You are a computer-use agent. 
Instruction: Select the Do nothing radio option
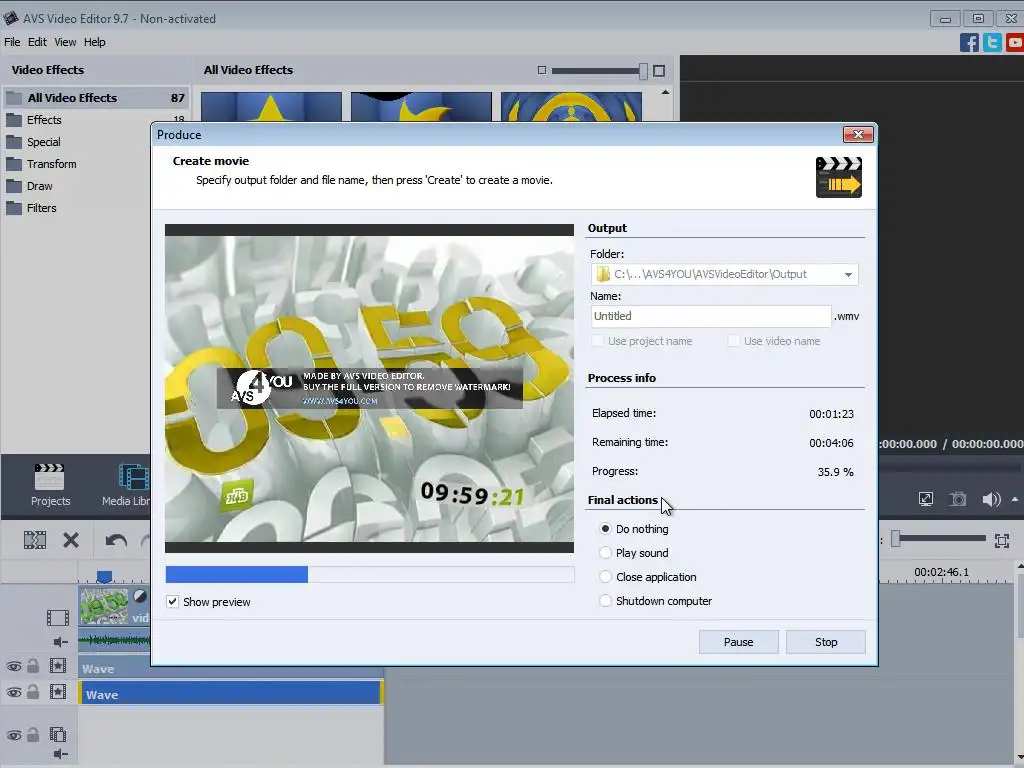tap(605, 528)
